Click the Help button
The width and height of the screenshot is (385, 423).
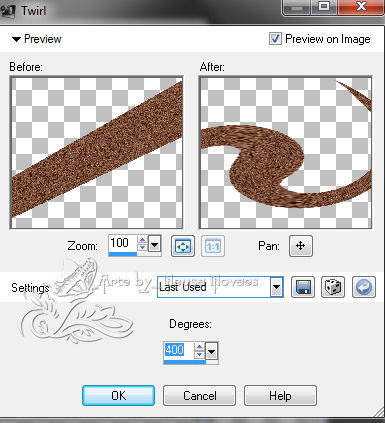[280, 396]
